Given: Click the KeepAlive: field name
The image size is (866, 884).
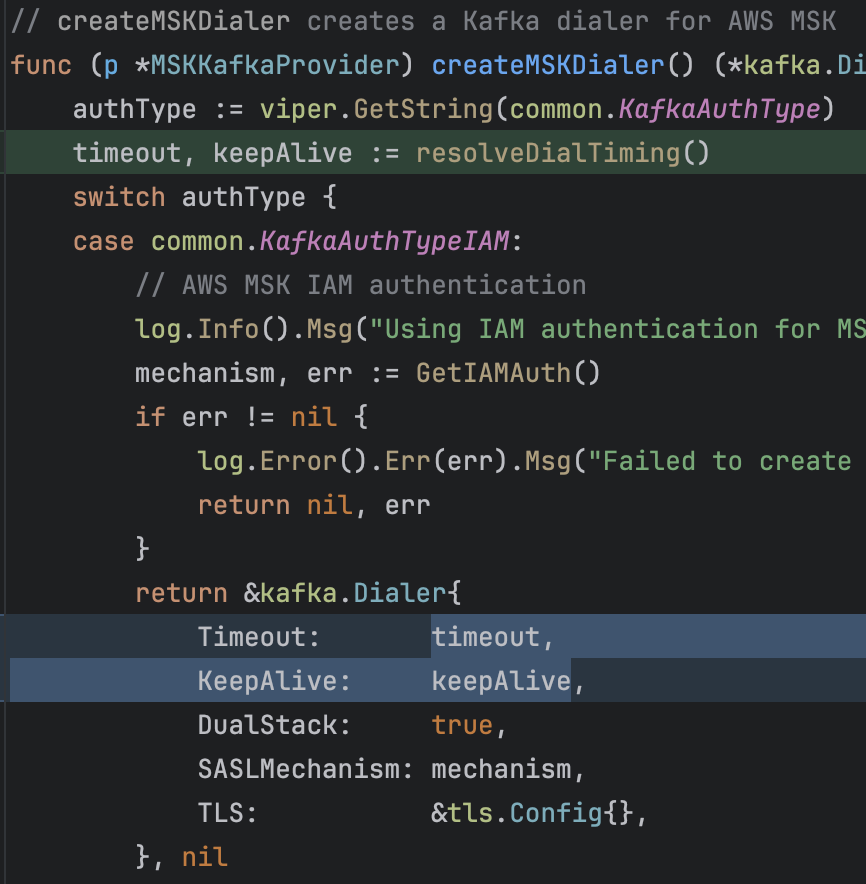Looking at the screenshot, I should (x=275, y=681).
